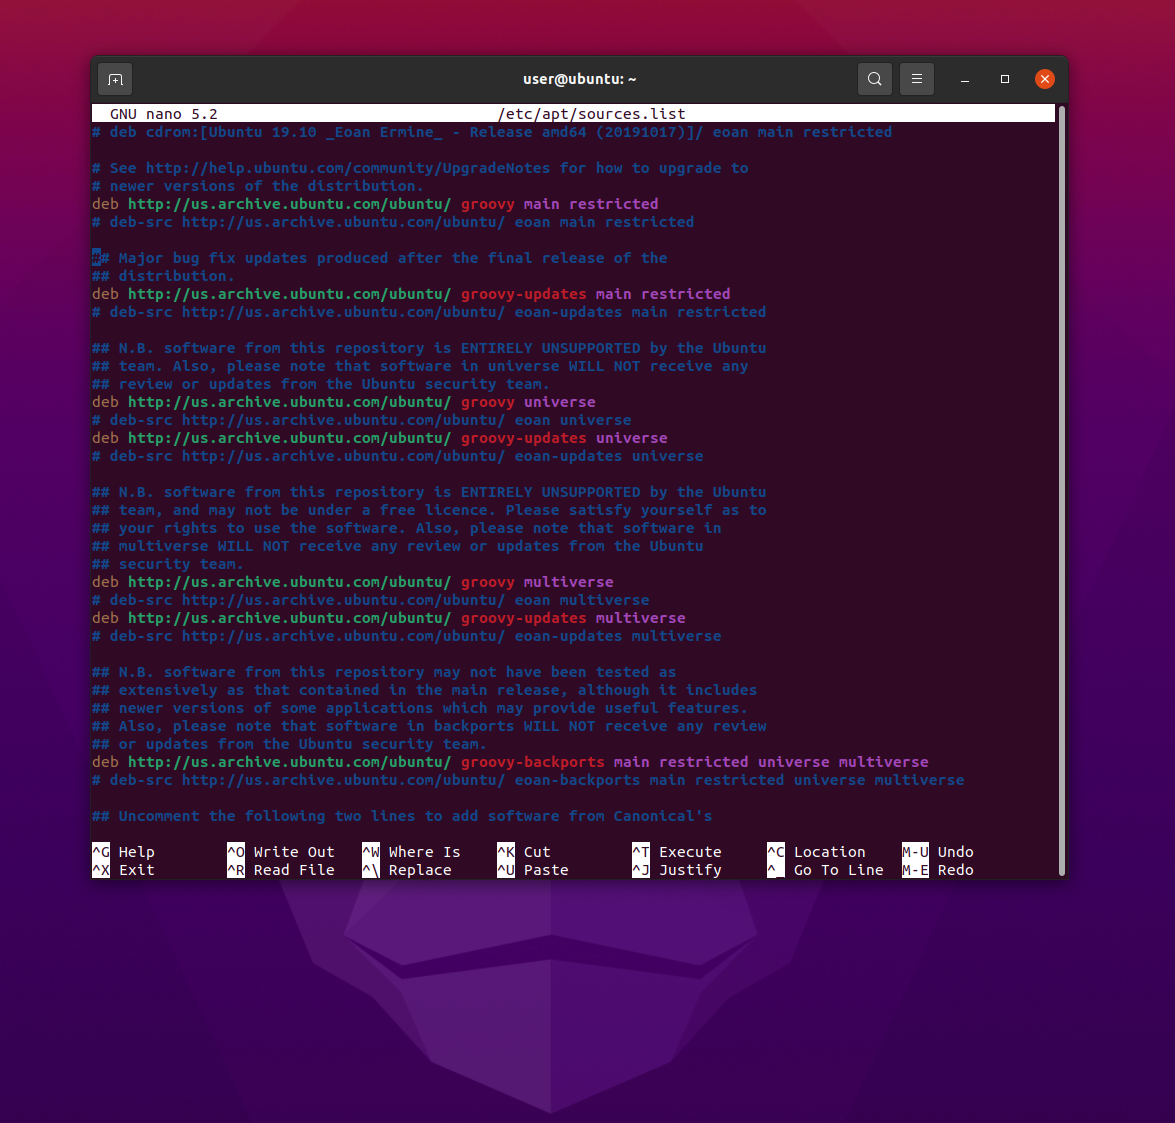Viewport: 1175px width, 1123px height.
Task: Open the terminal search magnifier
Action: [874, 78]
